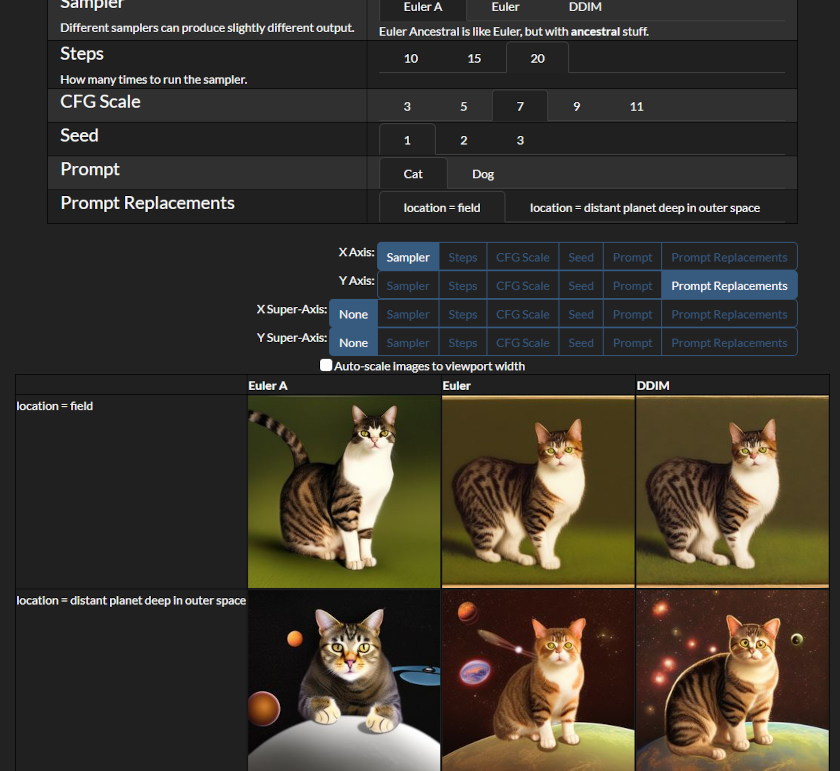
Task: Select the Euler A sampler tab
Action: pos(423,8)
